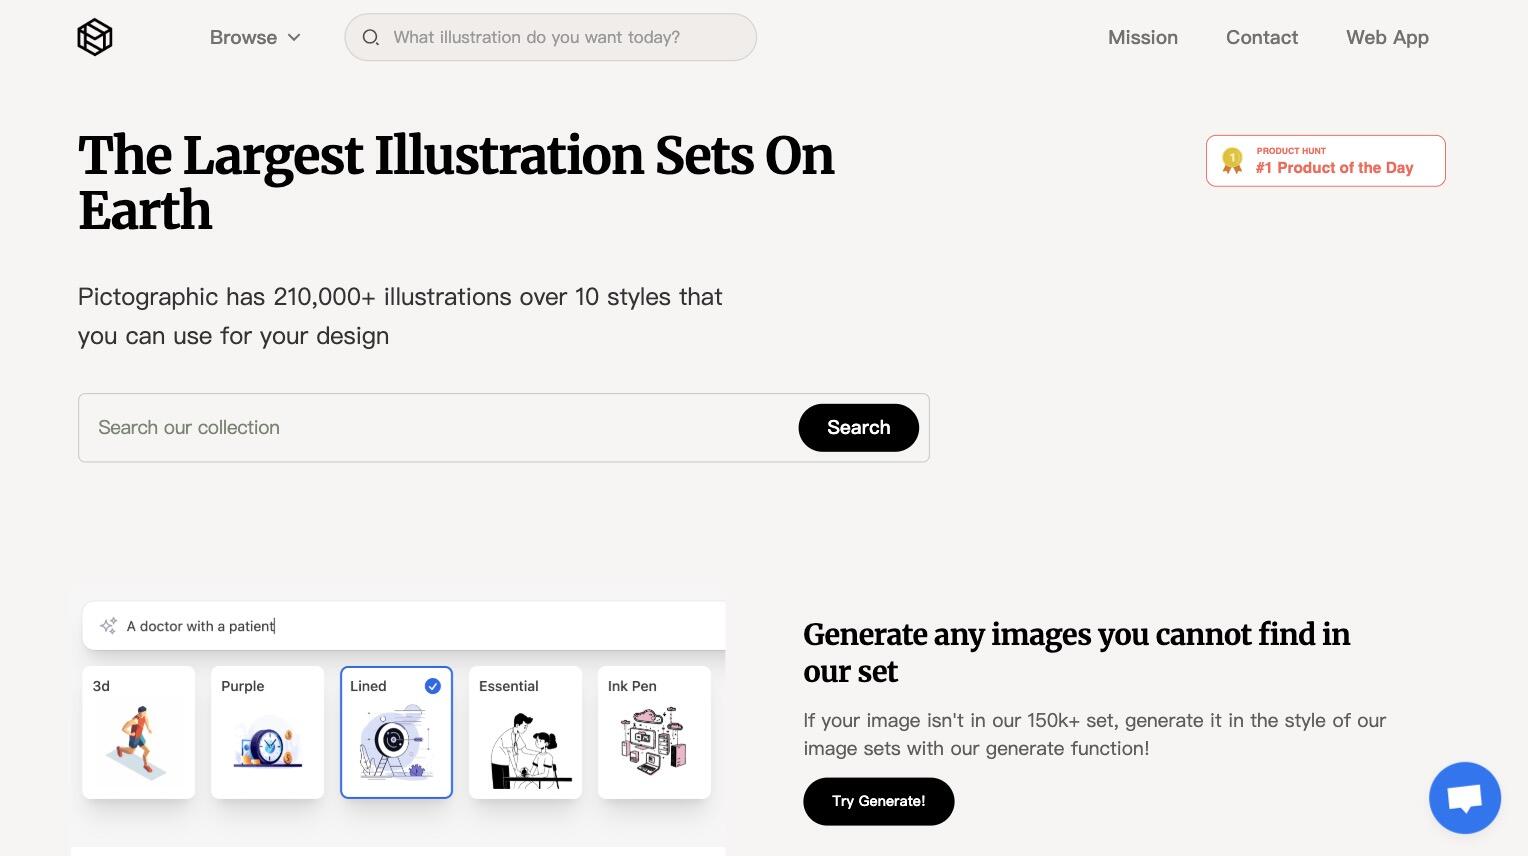Toggle the blue checkmark on the Lined style
The width and height of the screenshot is (1528, 856).
(433, 686)
